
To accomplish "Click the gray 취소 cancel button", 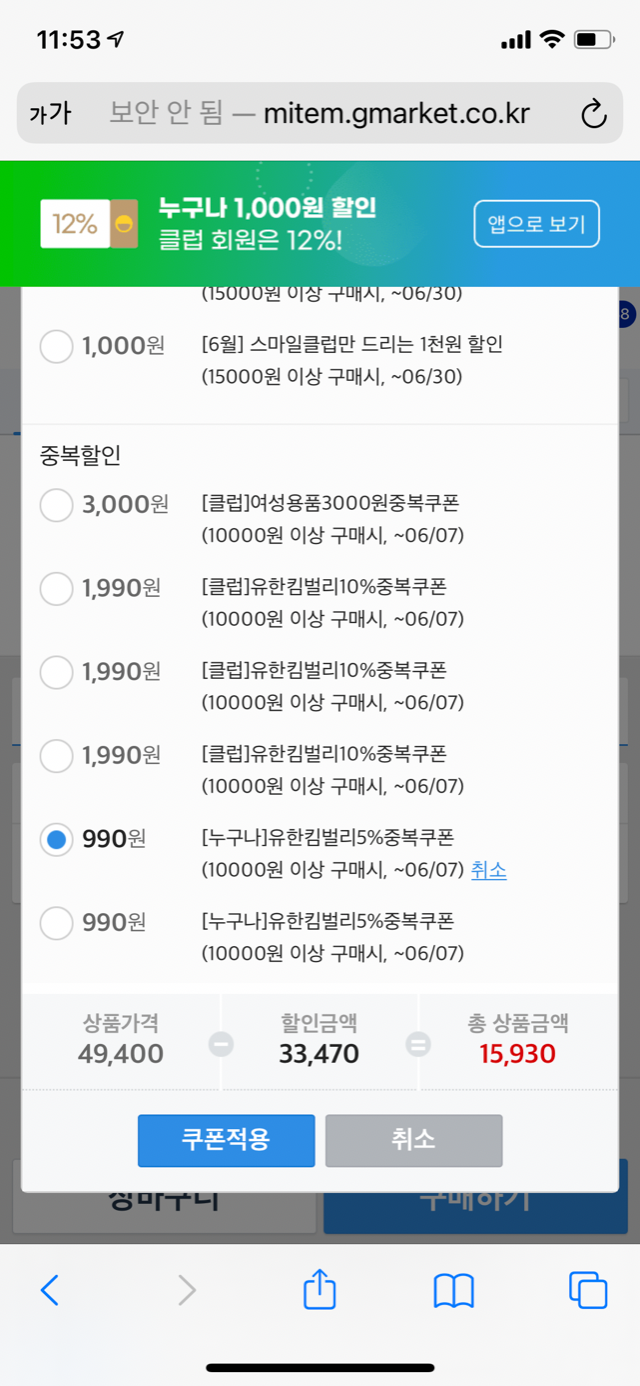I will click(x=413, y=1140).
